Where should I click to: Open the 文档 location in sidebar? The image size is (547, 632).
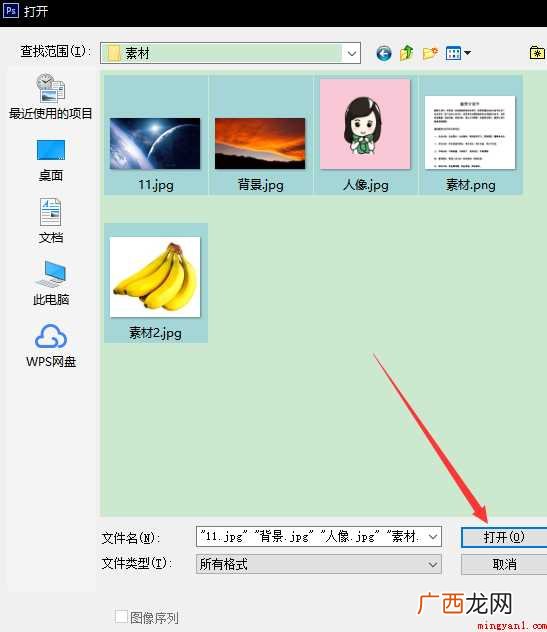pos(51,221)
